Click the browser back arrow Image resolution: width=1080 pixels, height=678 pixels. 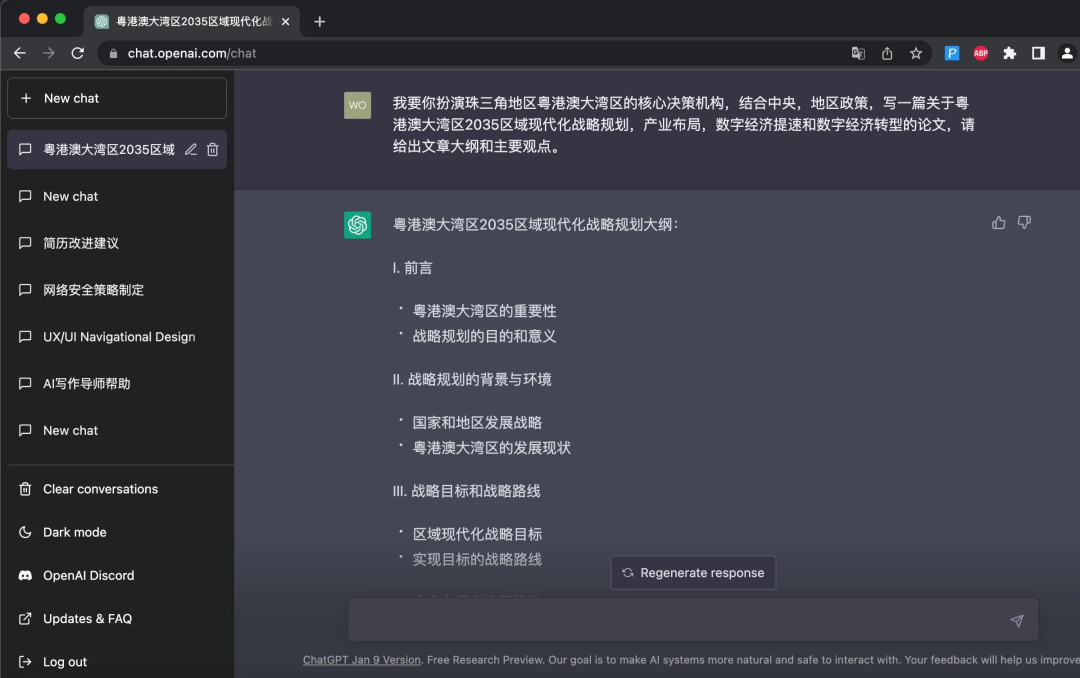point(20,53)
